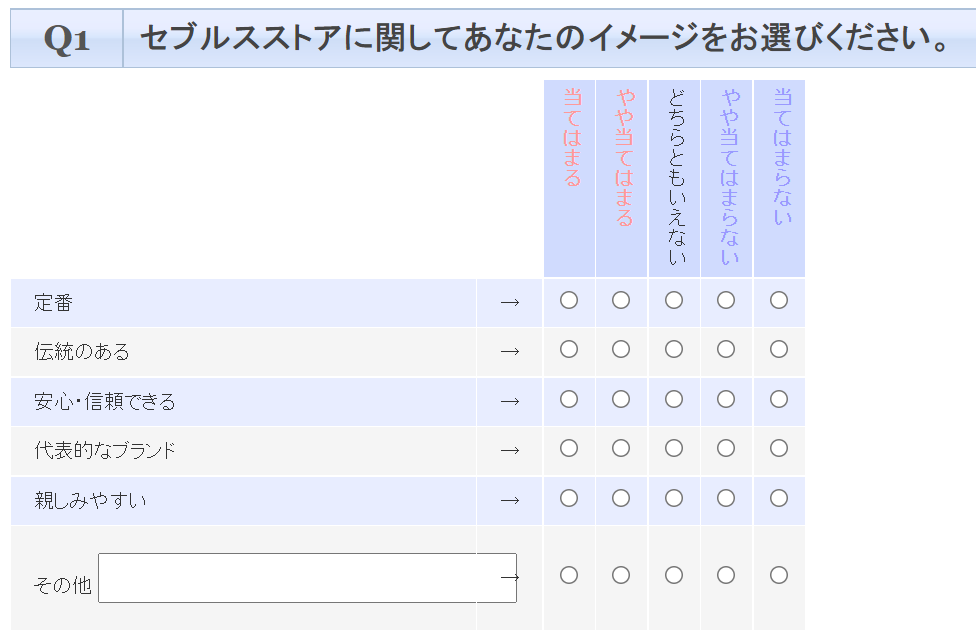Choose やや当てはまらない for その他 row

click(726, 575)
